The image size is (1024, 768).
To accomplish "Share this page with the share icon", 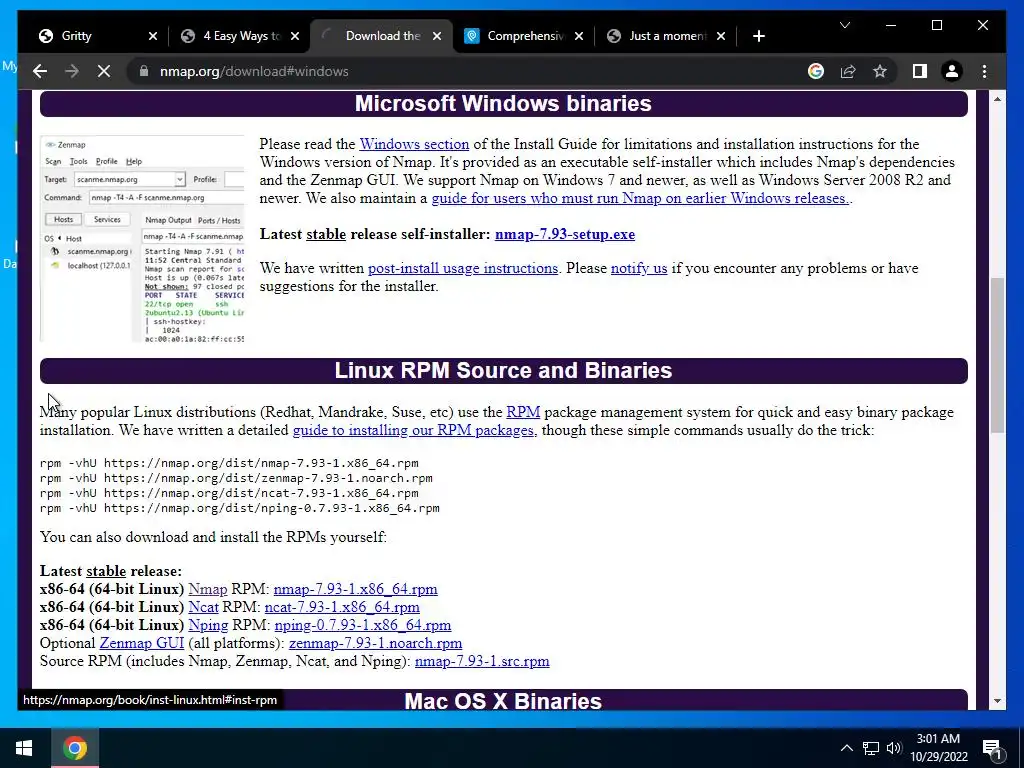I will (848, 71).
